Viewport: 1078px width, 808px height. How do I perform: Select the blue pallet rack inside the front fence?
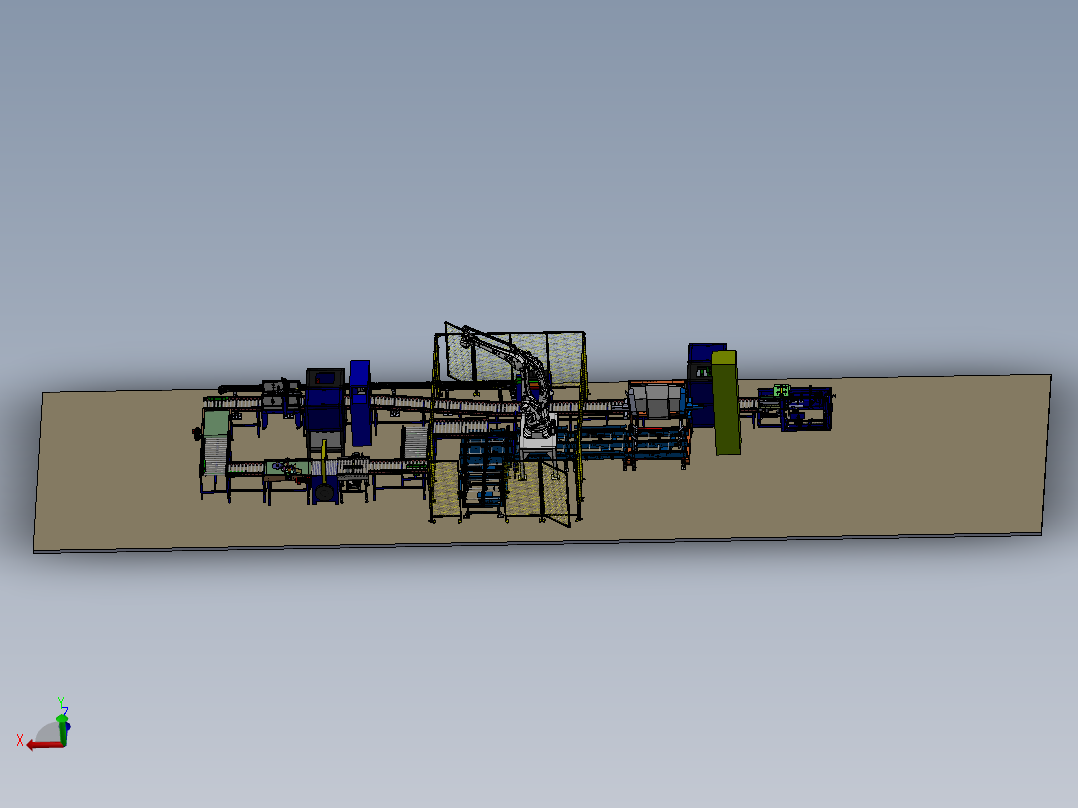point(485,474)
